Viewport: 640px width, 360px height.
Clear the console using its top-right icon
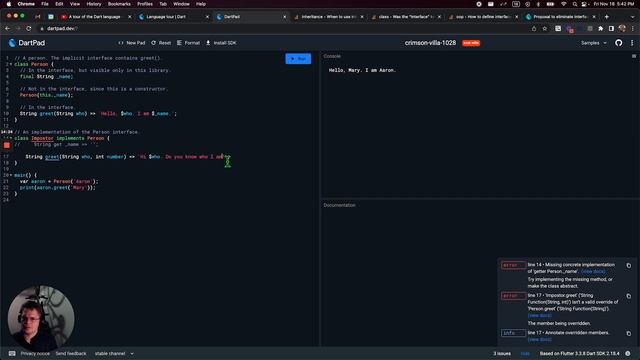(634, 56)
